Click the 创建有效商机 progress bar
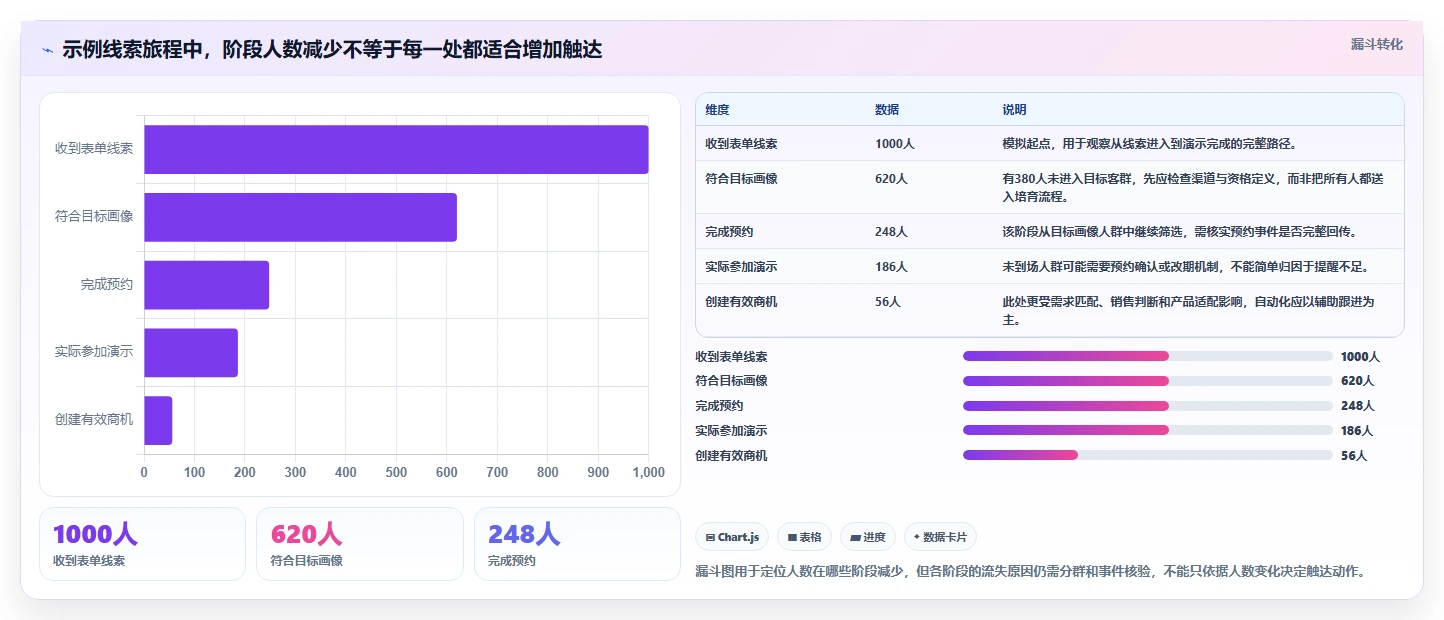The height and width of the screenshot is (620, 1444). click(x=1148, y=455)
